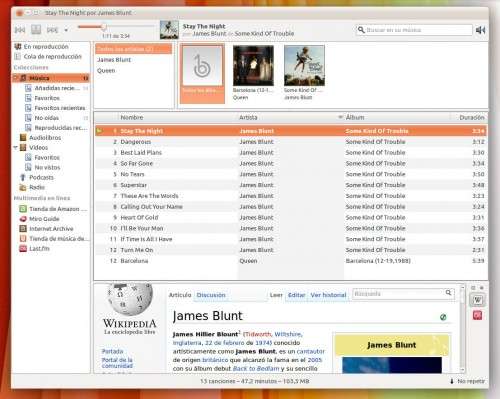500x399 pixels.
Task: Open Reproducidas recientemente playlist
Action: click(56, 128)
